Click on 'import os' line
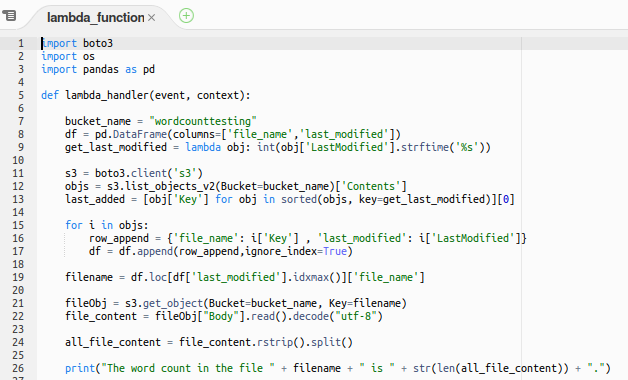This screenshot has height=380, width=628. (x=68, y=56)
